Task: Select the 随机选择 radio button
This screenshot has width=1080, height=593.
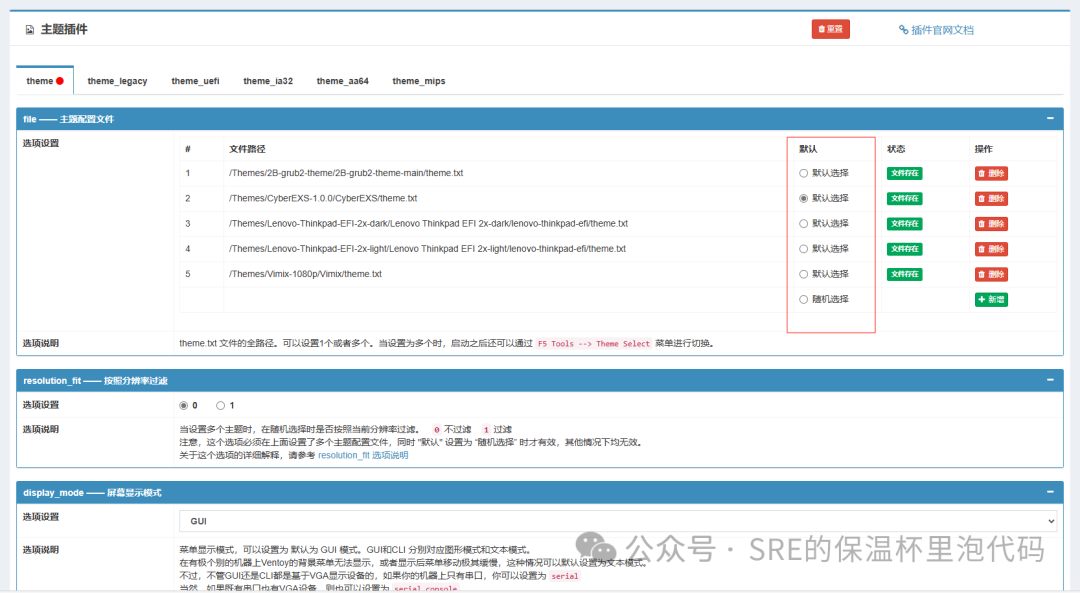Action: click(x=803, y=299)
